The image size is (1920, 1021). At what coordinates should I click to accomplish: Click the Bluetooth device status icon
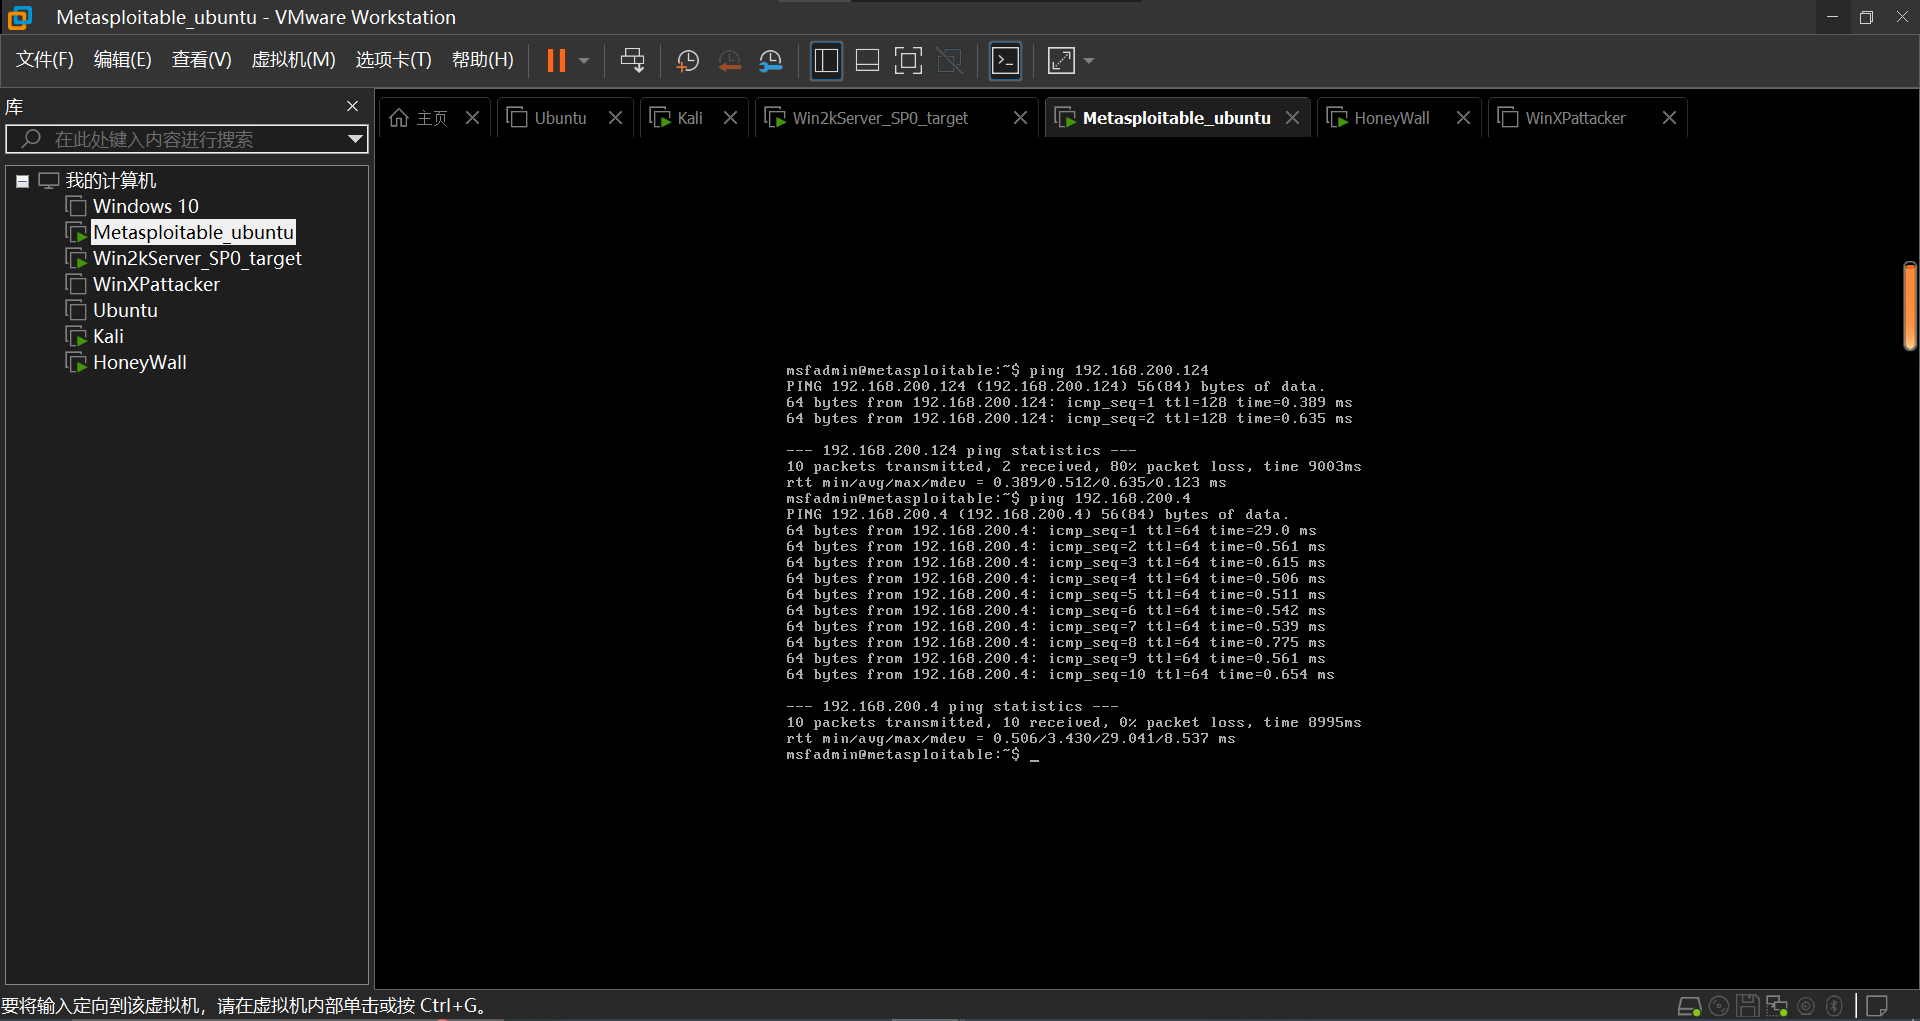(x=1834, y=1006)
